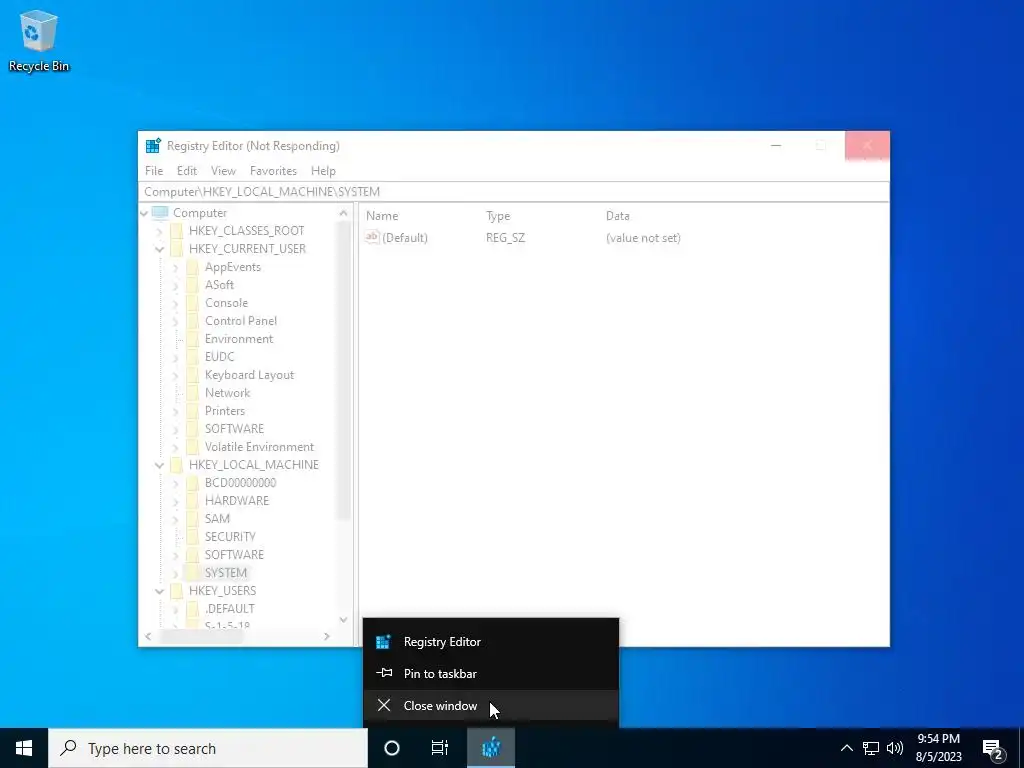Click the Computer icon in the tree
Image resolution: width=1024 pixels, height=768 pixels.
(x=160, y=213)
